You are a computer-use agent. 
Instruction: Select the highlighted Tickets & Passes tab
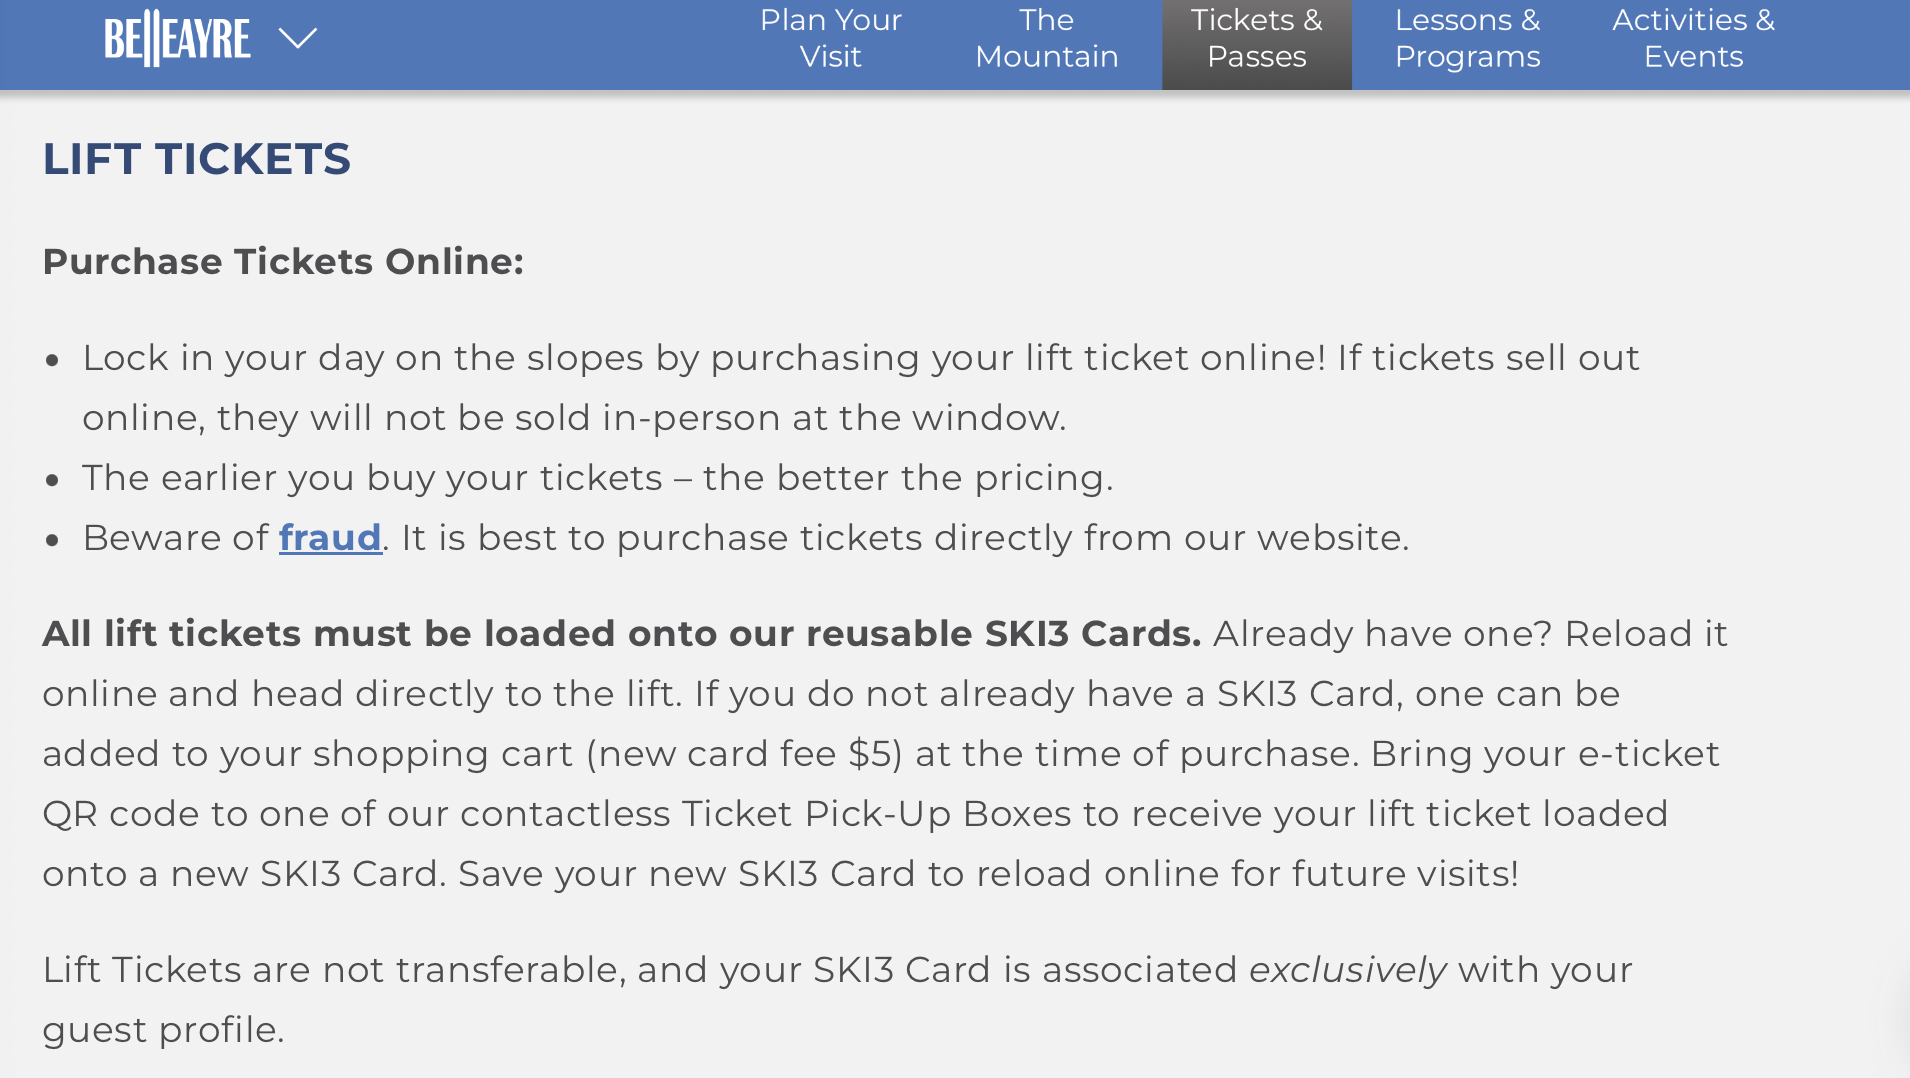[1256, 38]
